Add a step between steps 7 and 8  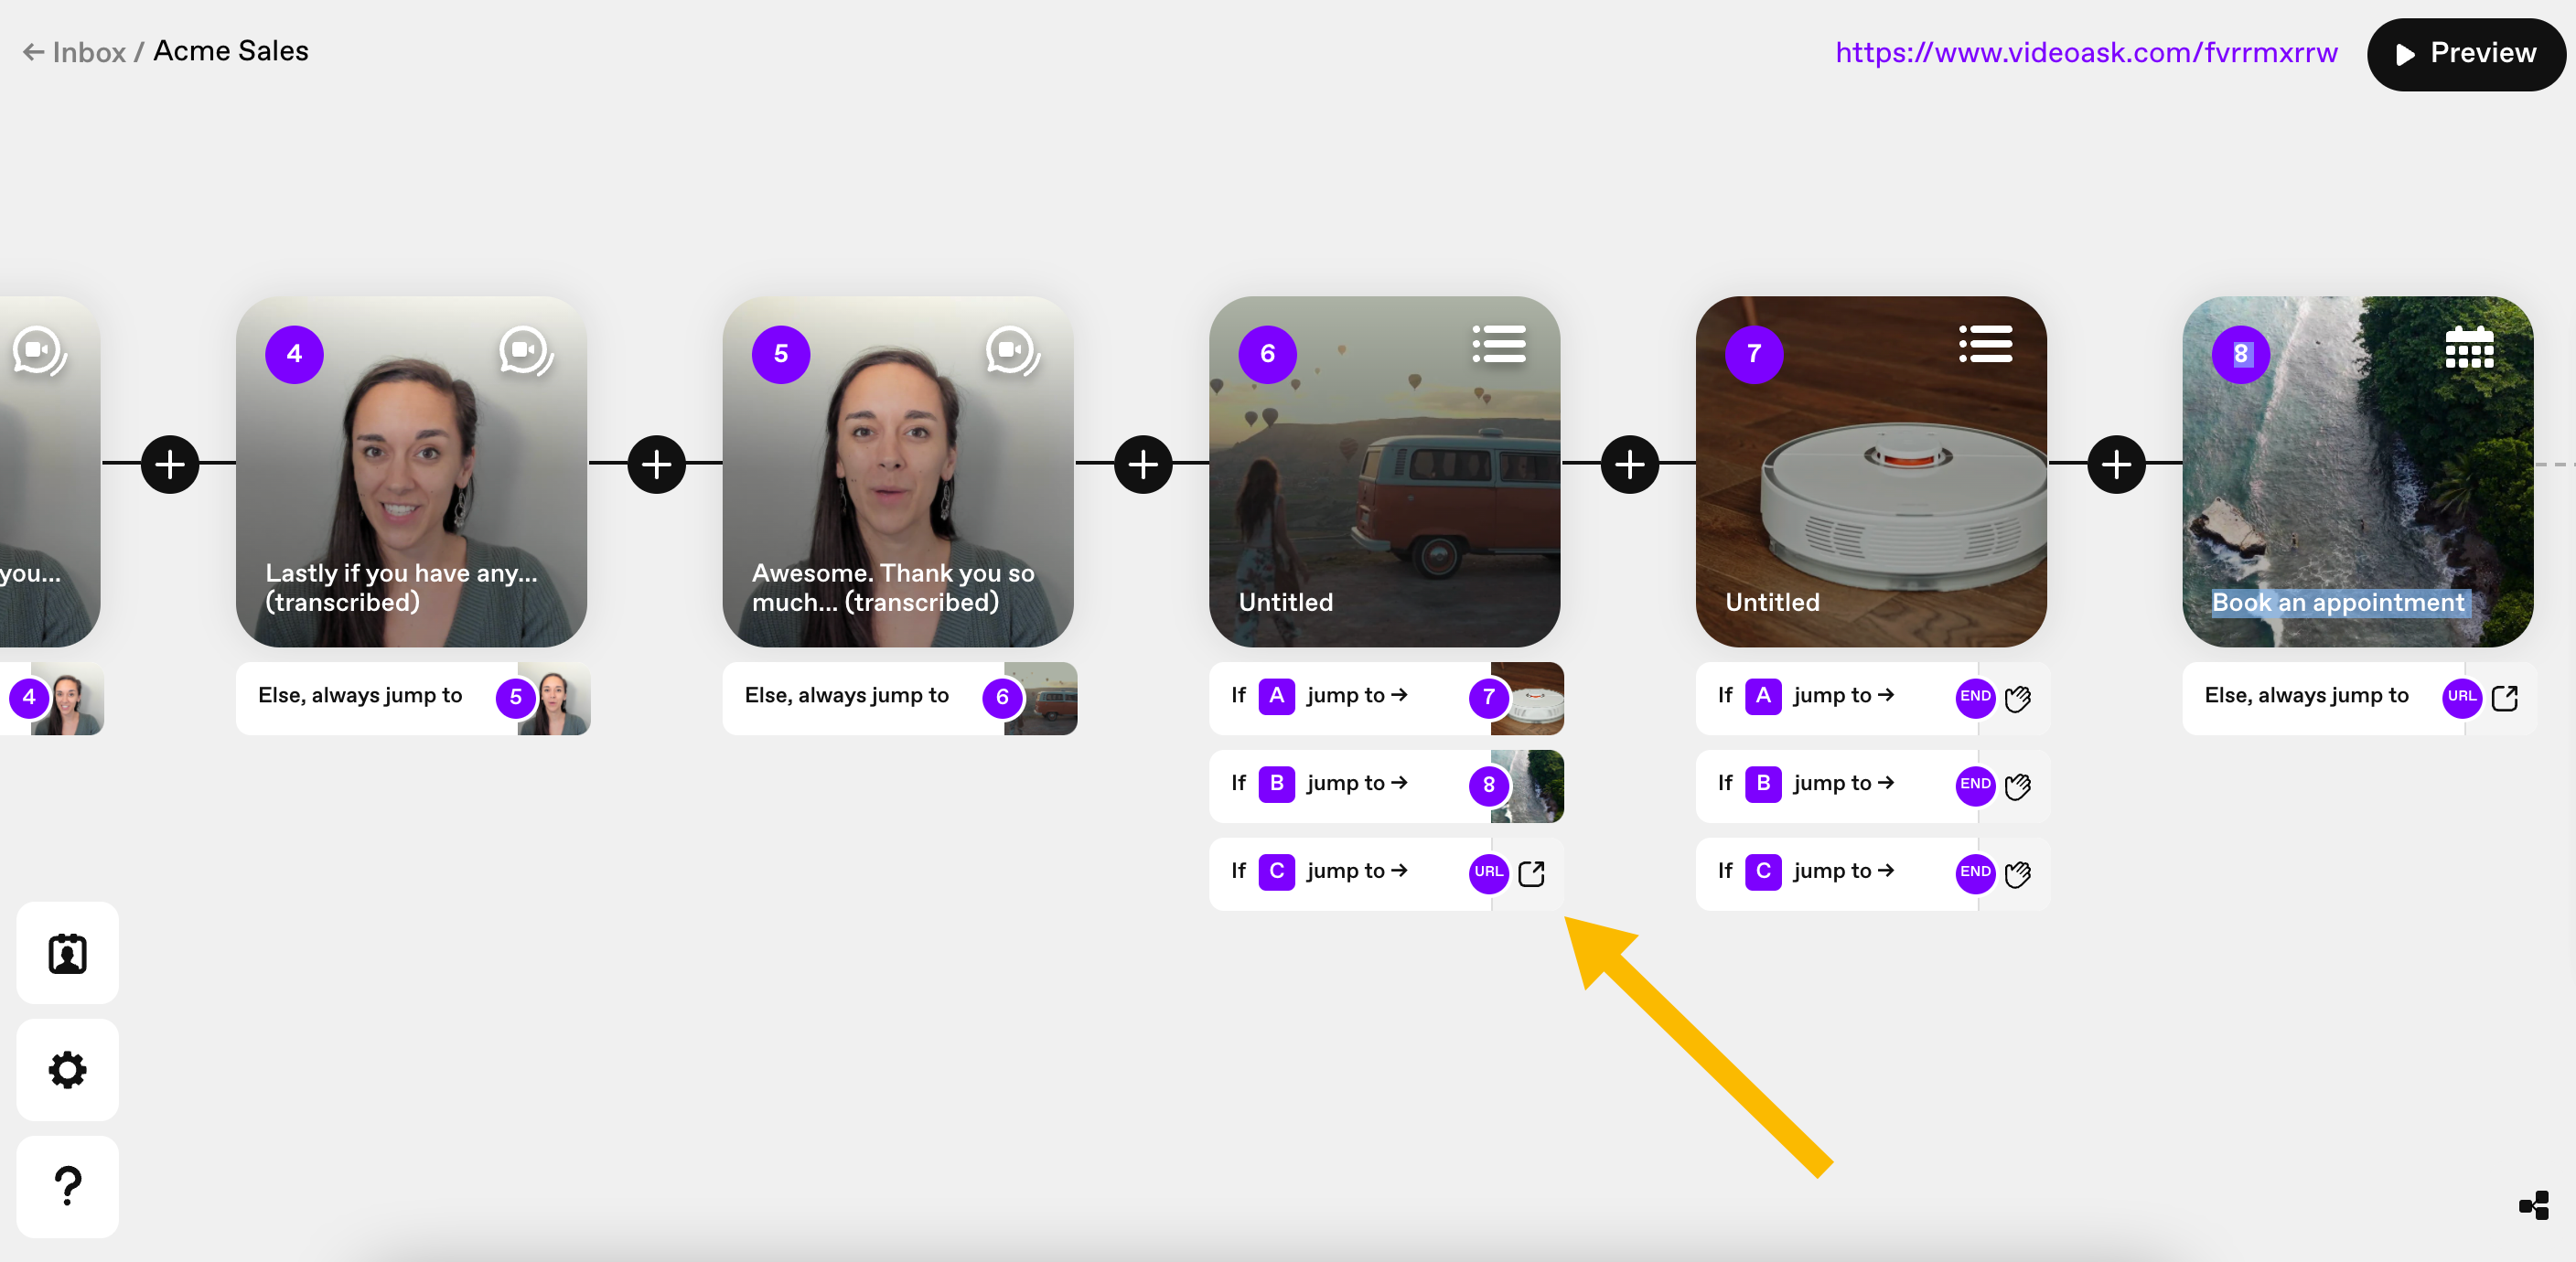(x=2117, y=464)
